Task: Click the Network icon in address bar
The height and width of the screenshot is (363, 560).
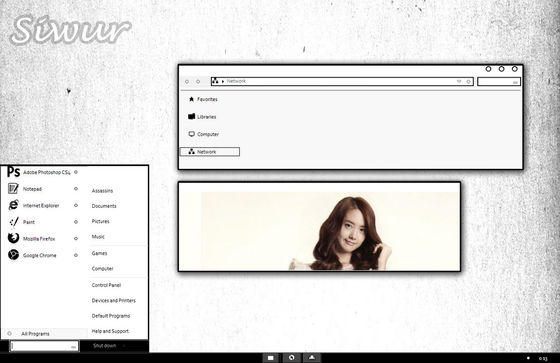Action: [x=215, y=81]
